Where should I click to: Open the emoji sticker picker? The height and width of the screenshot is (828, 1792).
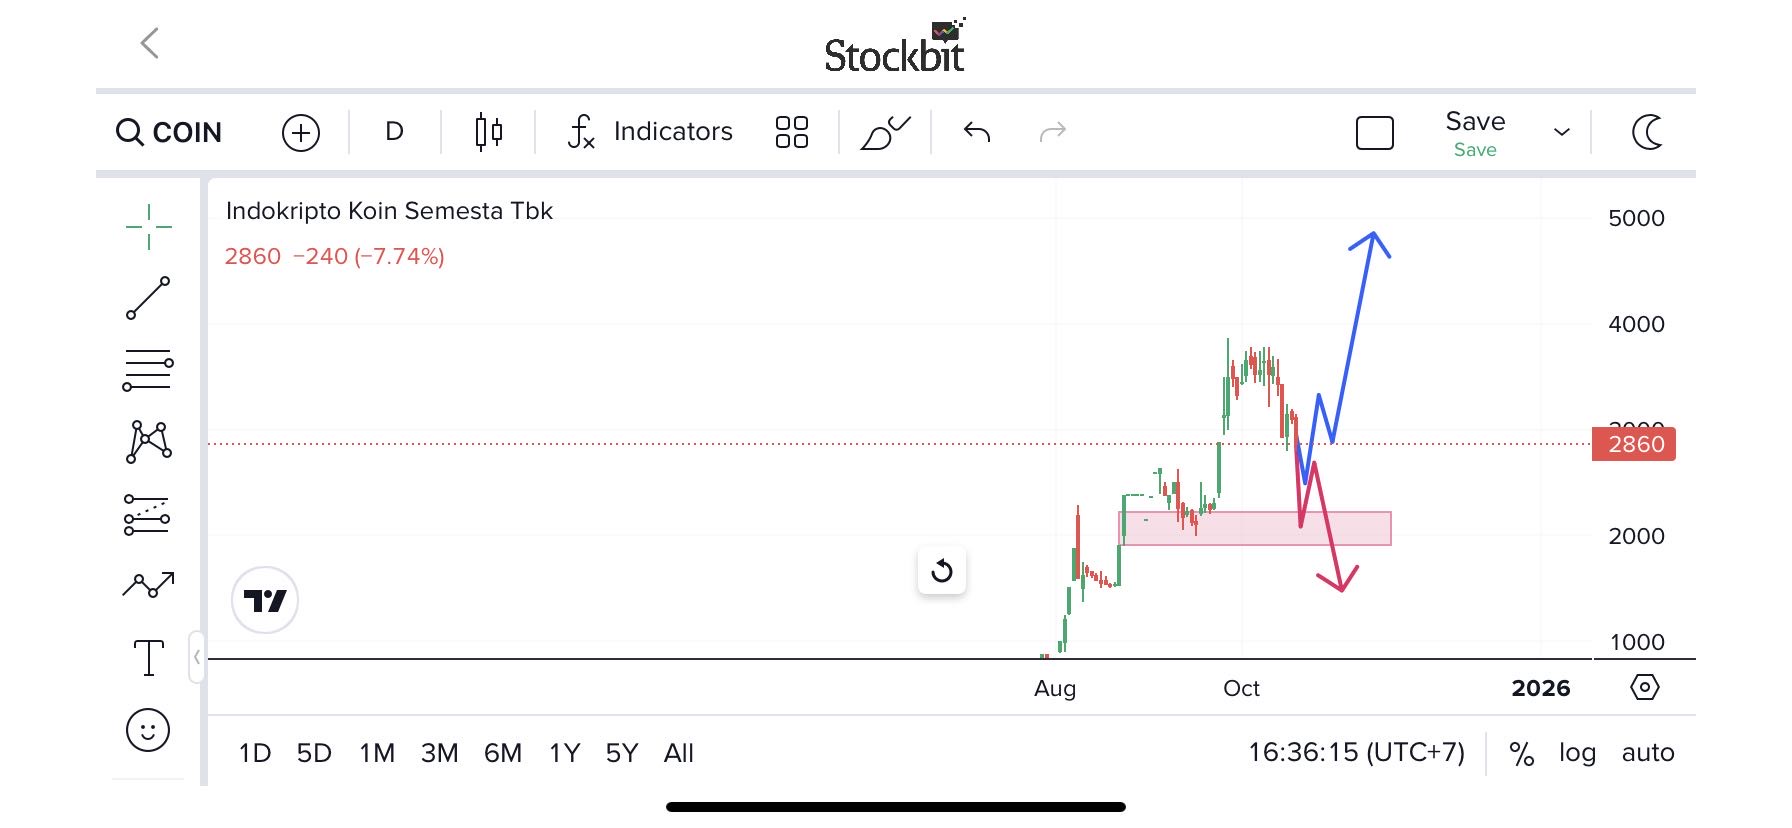148,730
